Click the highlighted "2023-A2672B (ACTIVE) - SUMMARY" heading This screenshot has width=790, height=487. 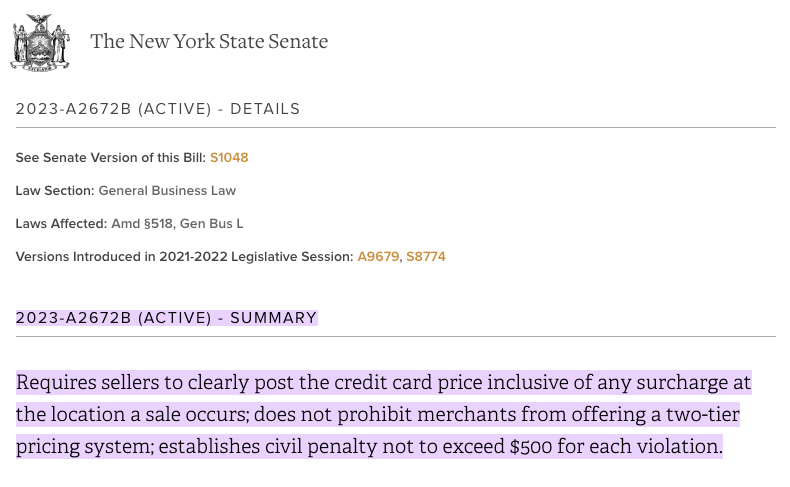pos(166,318)
